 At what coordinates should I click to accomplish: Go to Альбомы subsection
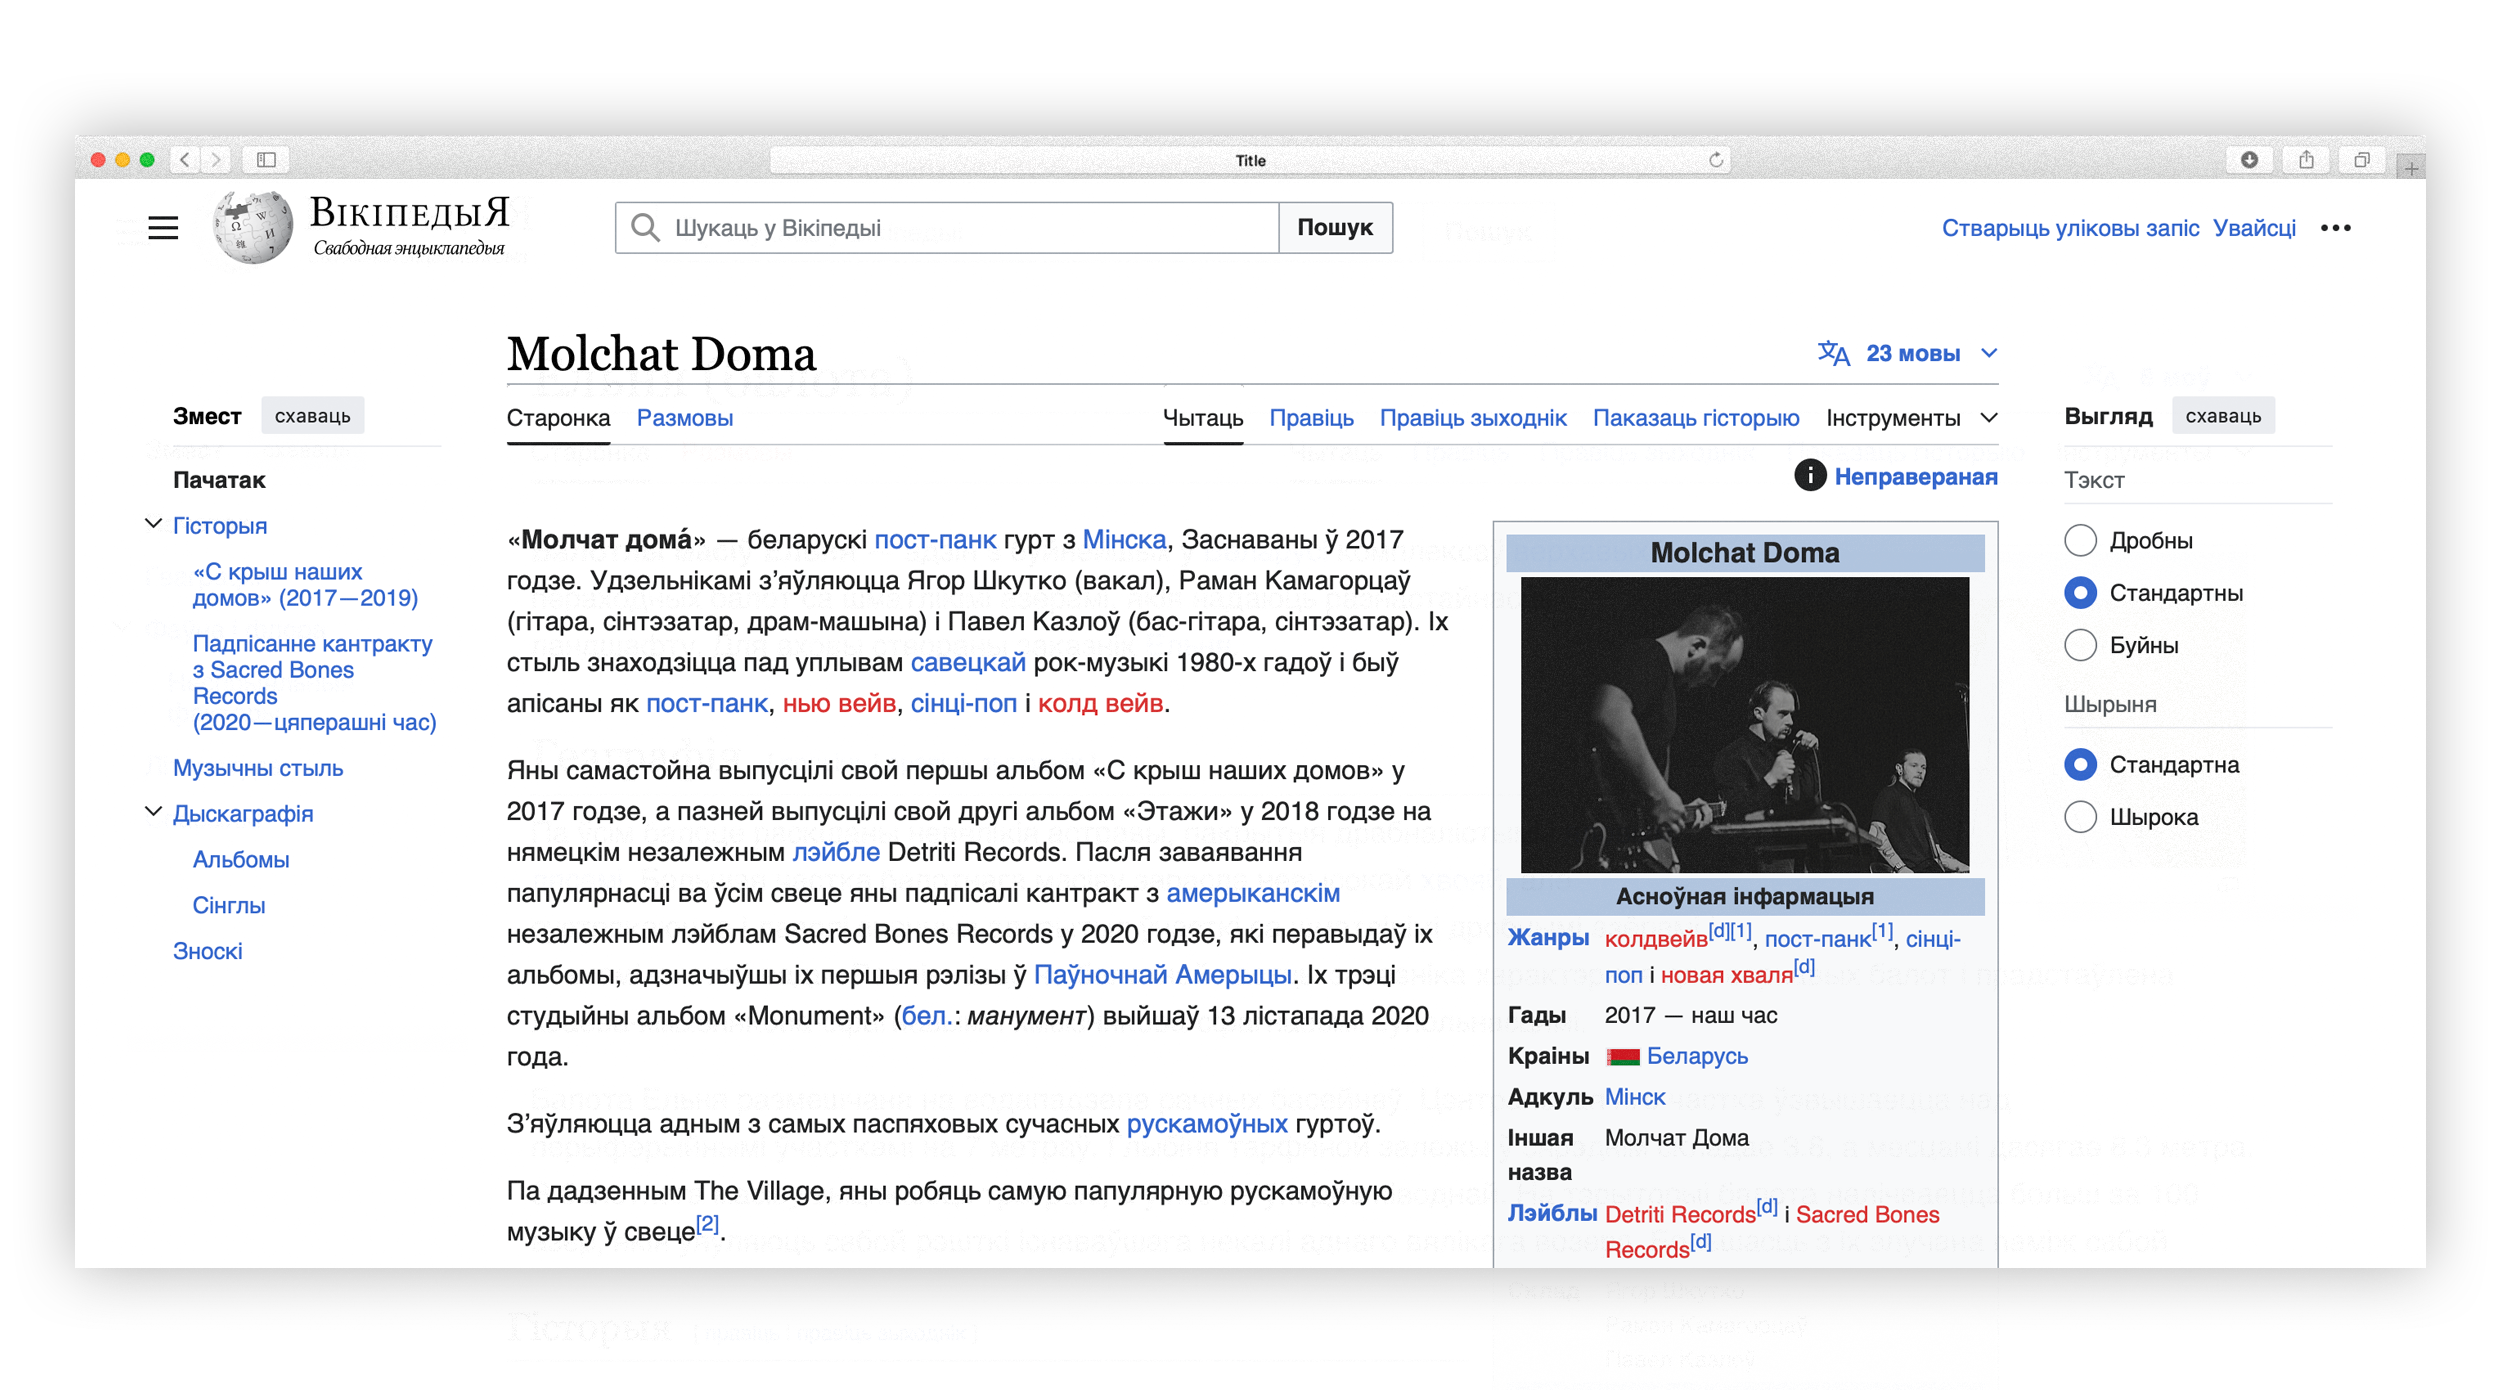(x=241, y=860)
